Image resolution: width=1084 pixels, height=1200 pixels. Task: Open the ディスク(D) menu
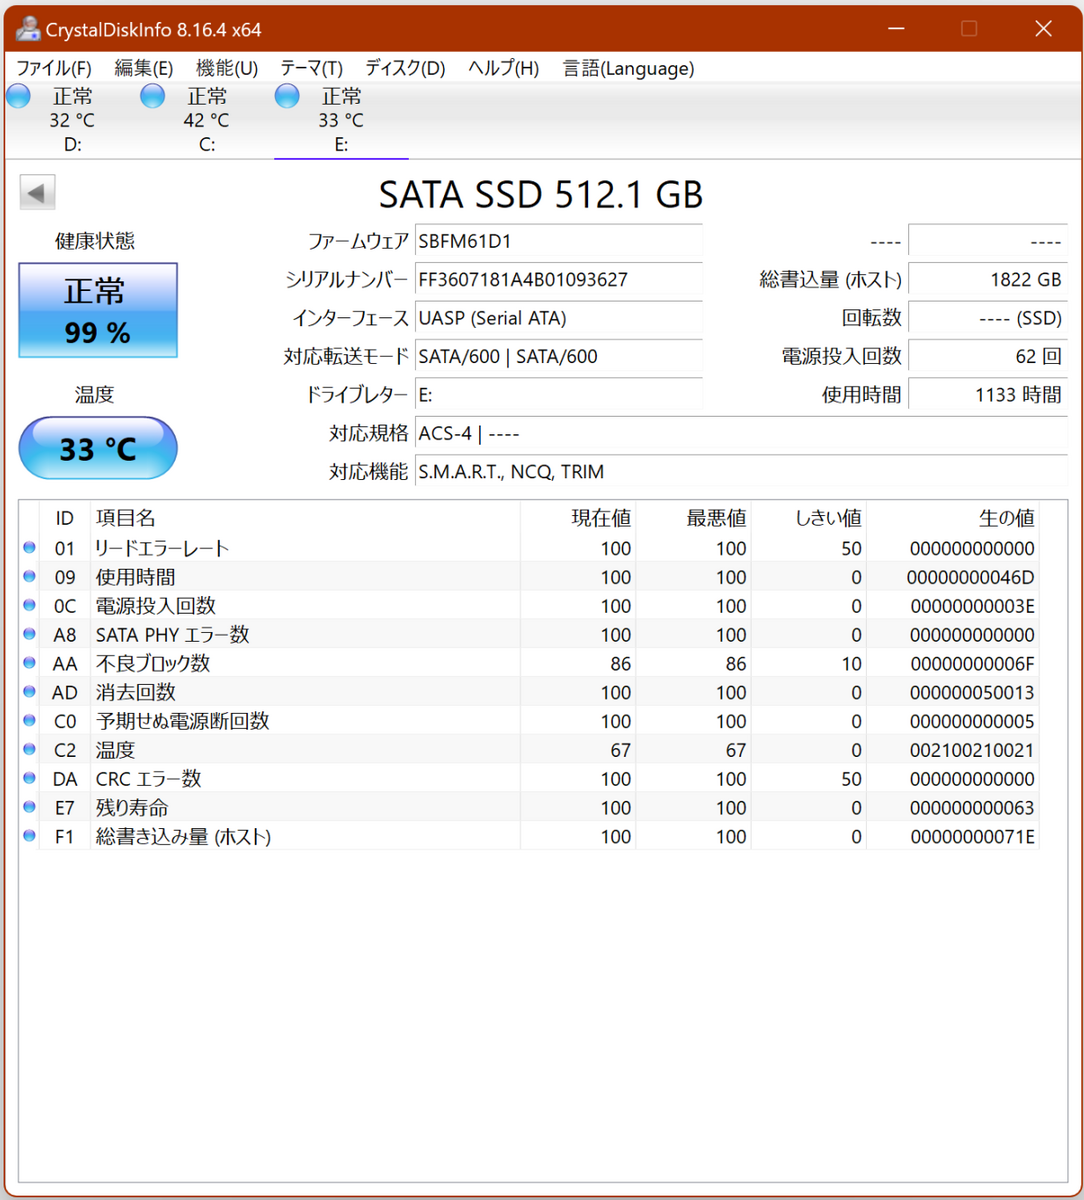tap(405, 68)
